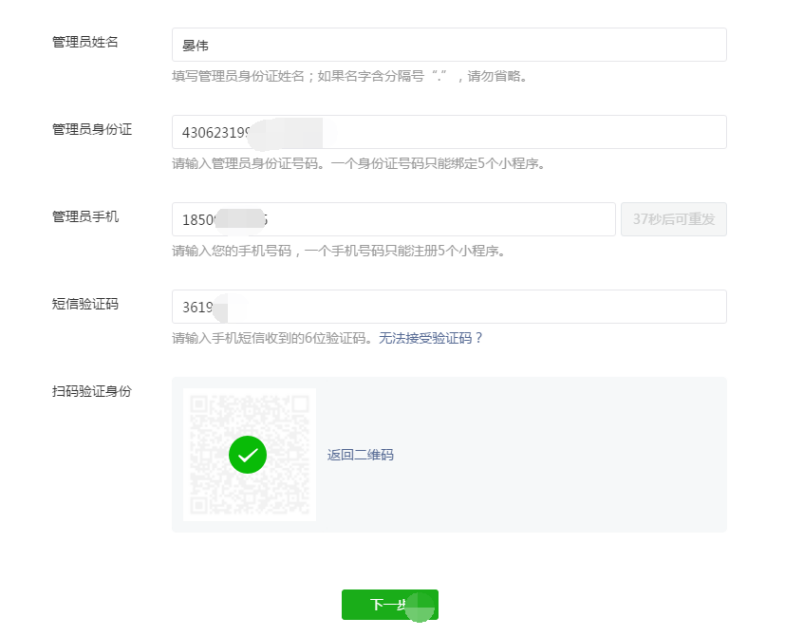Click the 短信验证码 SMS code field
The width and height of the screenshot is (803, 636).
449,307
